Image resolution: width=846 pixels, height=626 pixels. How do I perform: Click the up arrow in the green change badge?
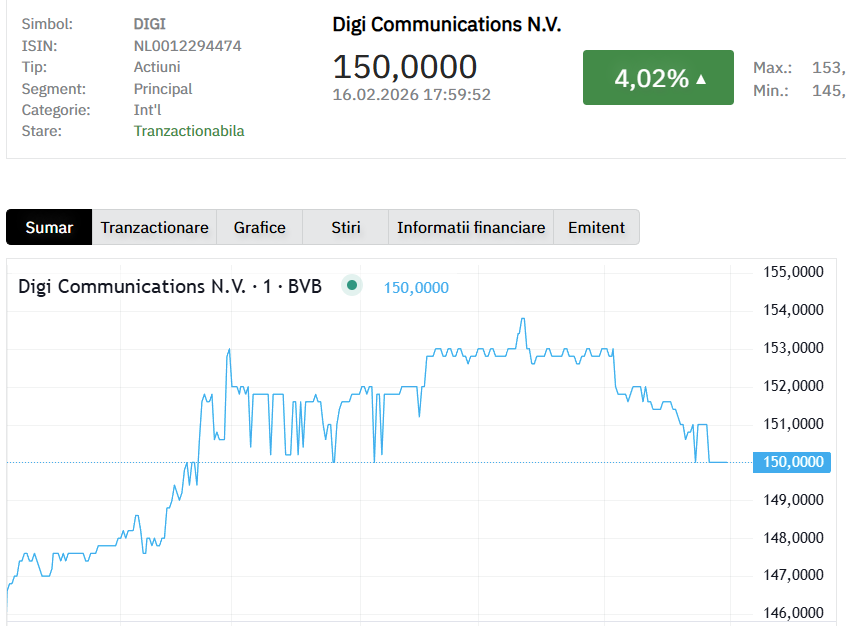click(x=701, y=79)
